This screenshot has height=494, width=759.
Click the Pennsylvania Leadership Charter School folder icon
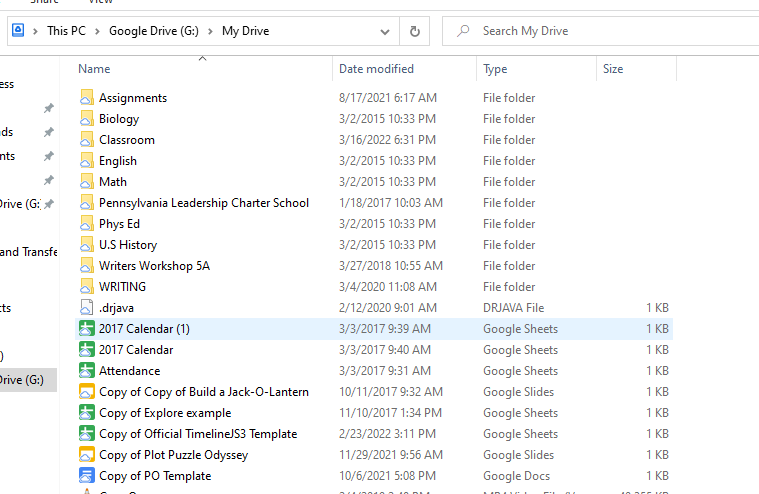[x=87, y=202]
